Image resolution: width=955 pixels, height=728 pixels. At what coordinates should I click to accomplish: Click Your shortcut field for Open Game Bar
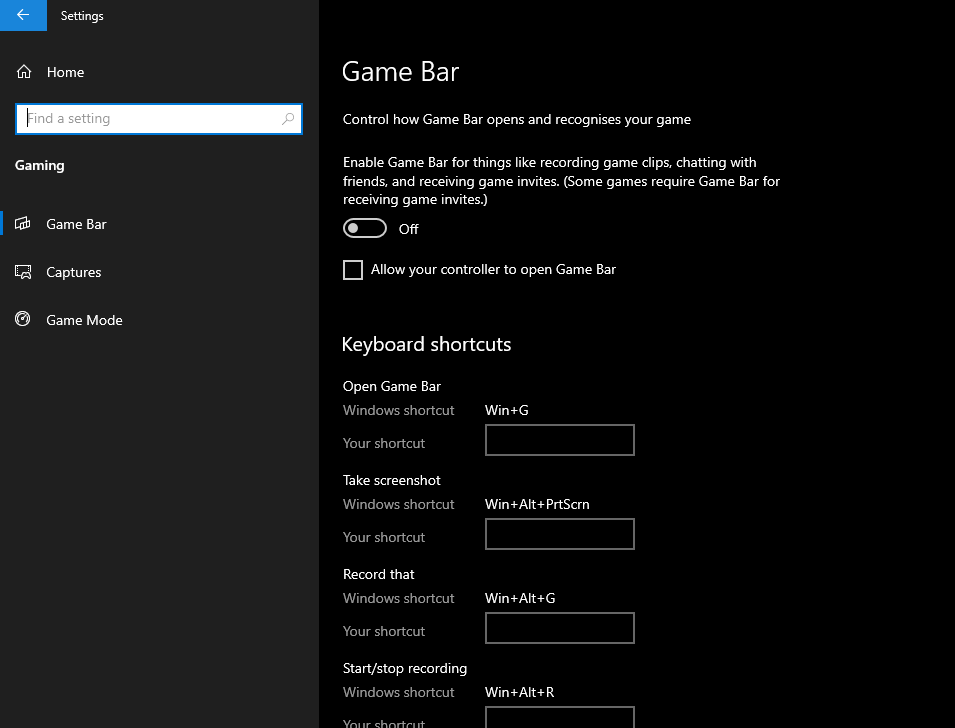[x=560, y=440]
